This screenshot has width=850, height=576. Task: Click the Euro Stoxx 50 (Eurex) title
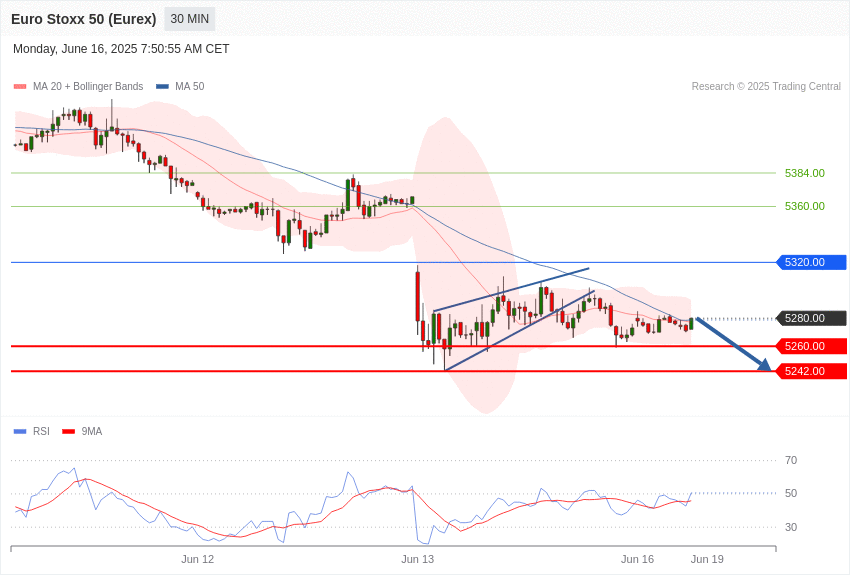coord(83,19)
